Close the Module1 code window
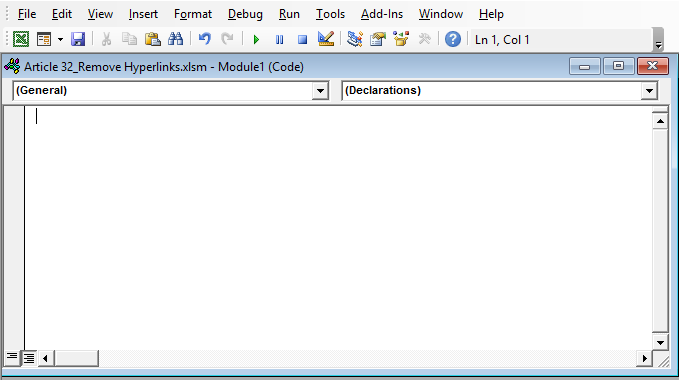Screen dimensions: 679x380 click(653, 66)
